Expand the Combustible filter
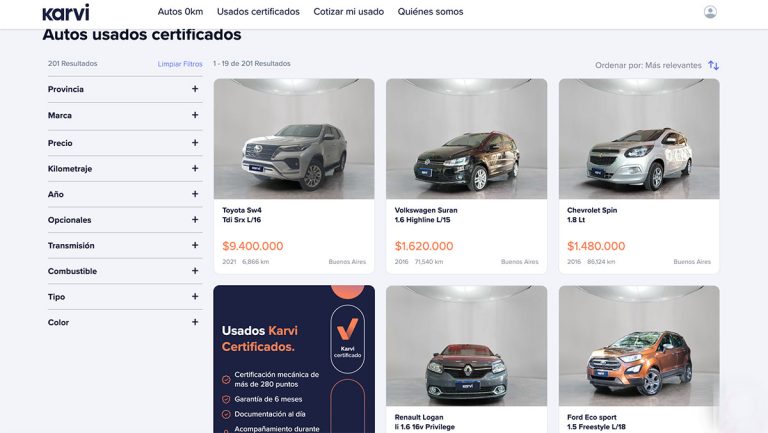The width and height of the screenshot is (768, 433). coord(195,271)
